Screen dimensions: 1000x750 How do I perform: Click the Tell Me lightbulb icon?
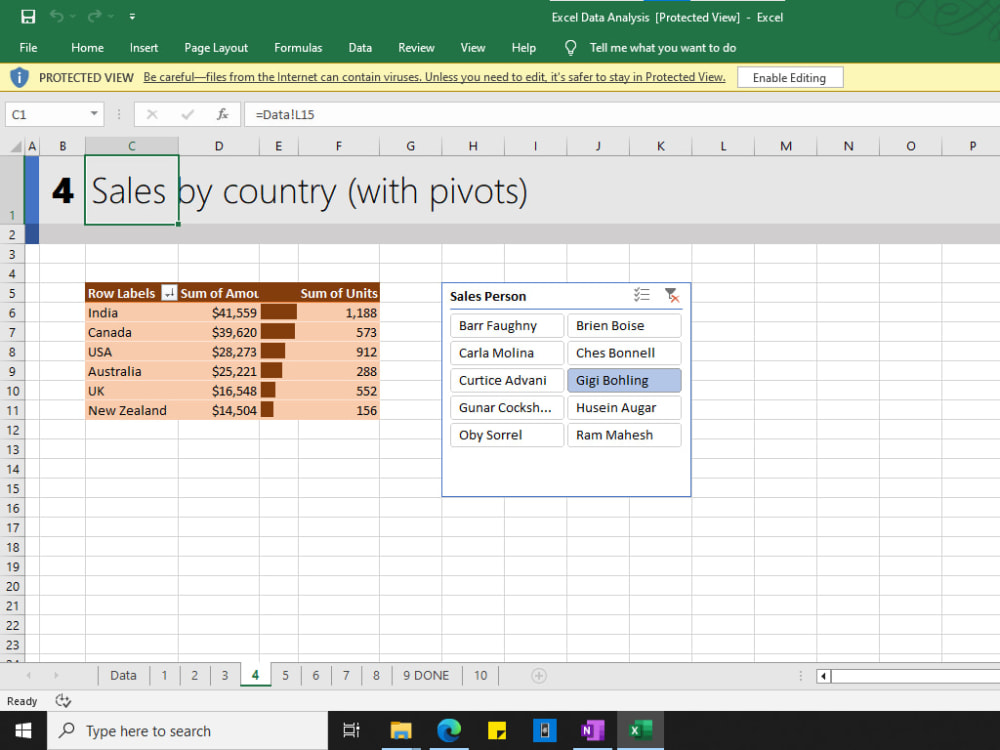coord(569,47)
